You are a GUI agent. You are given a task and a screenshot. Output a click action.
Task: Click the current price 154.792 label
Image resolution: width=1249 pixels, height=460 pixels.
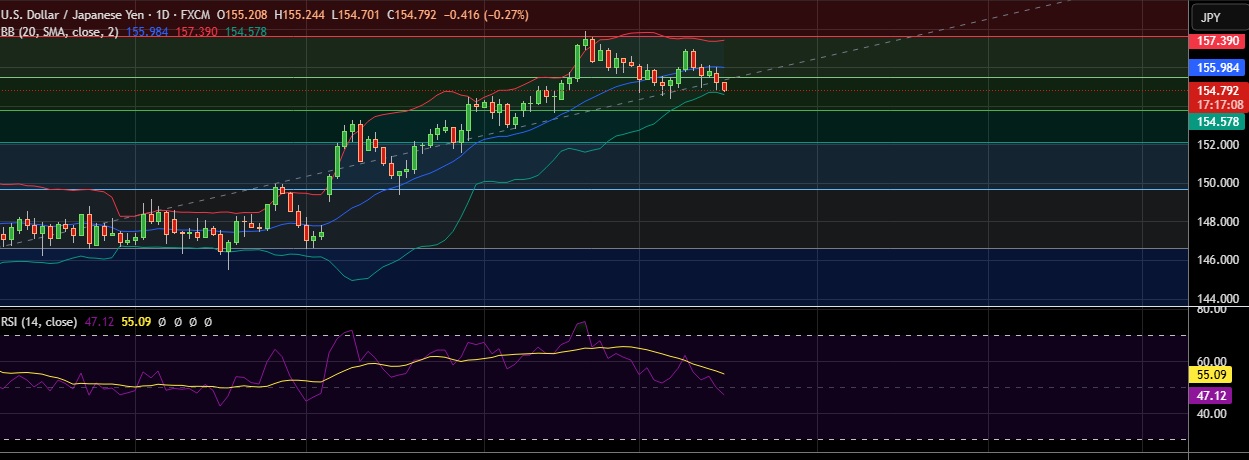pyautogui.click(x=1216, y=90)
